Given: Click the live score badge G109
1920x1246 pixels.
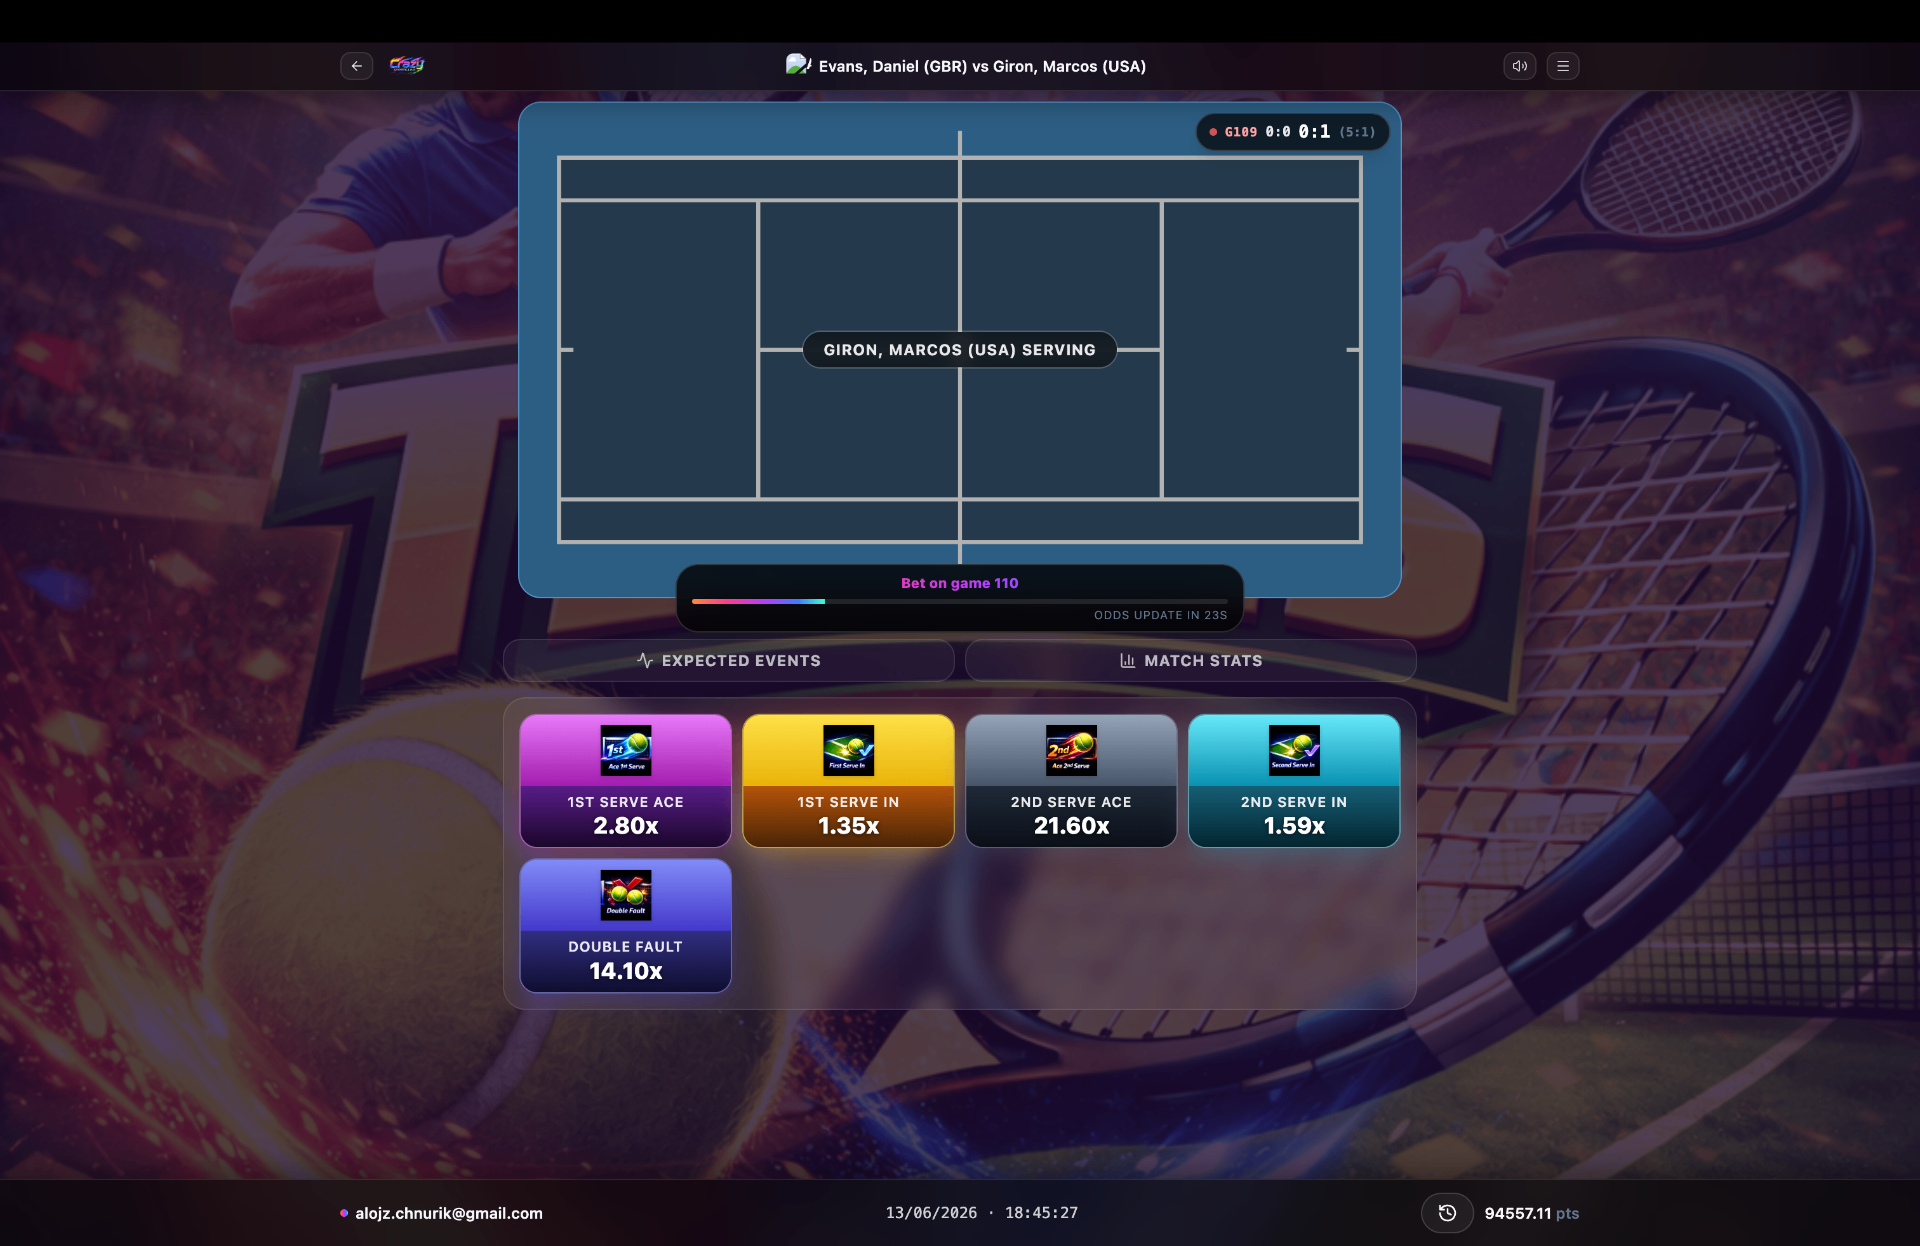Looking at the screenshot, I should click(x=1293, y=132).
